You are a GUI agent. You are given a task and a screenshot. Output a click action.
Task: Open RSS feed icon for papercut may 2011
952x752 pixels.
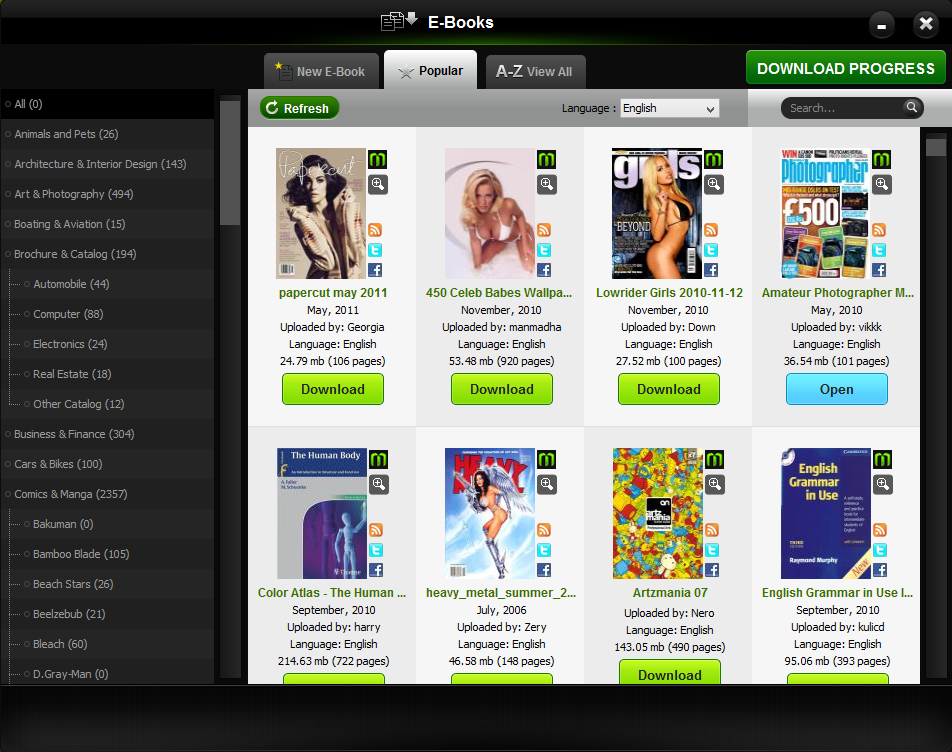point(375,230)
